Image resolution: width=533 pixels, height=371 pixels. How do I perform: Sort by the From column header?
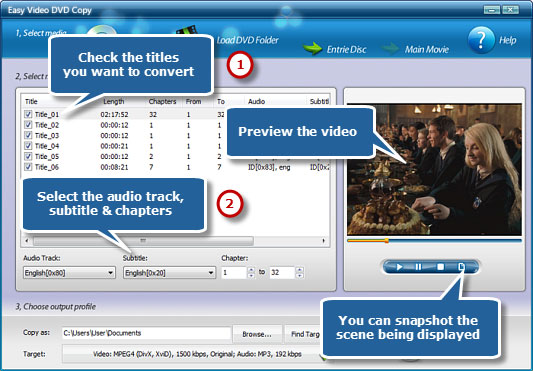coord(193,101)
